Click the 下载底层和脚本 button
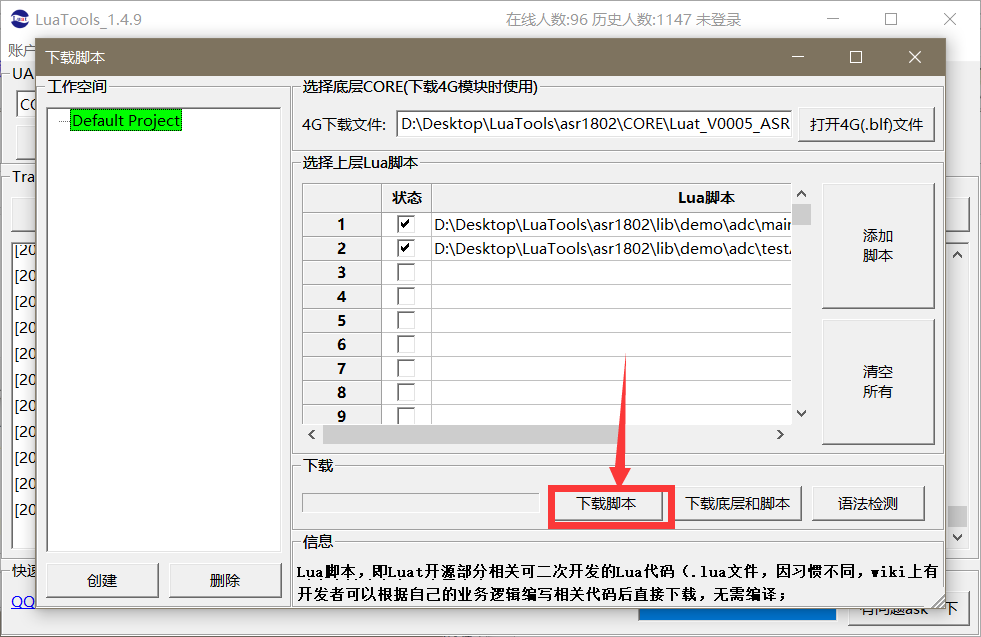 point(738,504)
